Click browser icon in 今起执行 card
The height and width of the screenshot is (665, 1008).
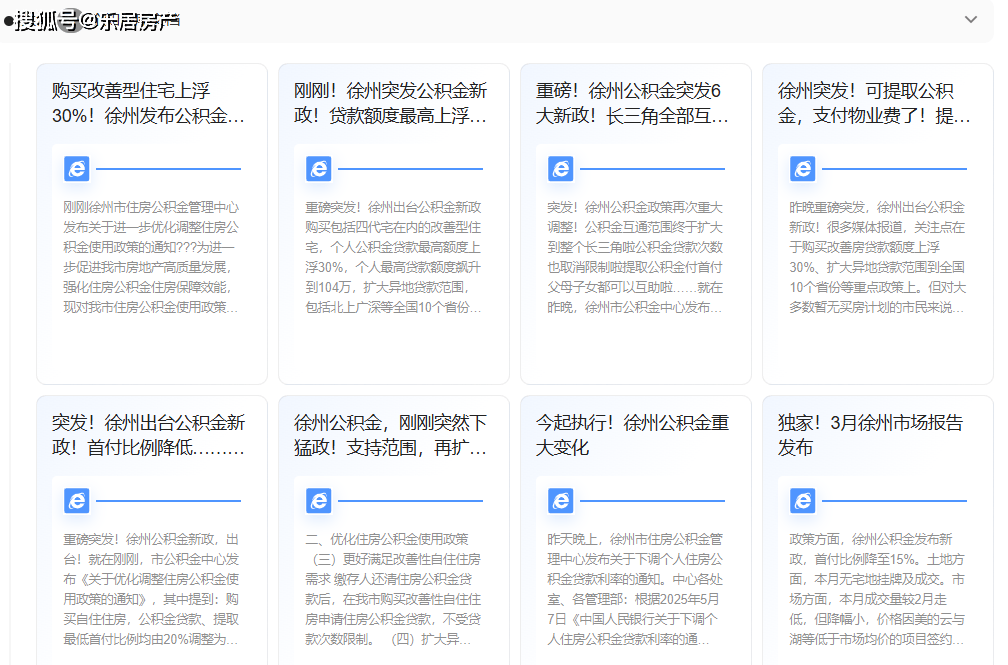pos(561,501)
